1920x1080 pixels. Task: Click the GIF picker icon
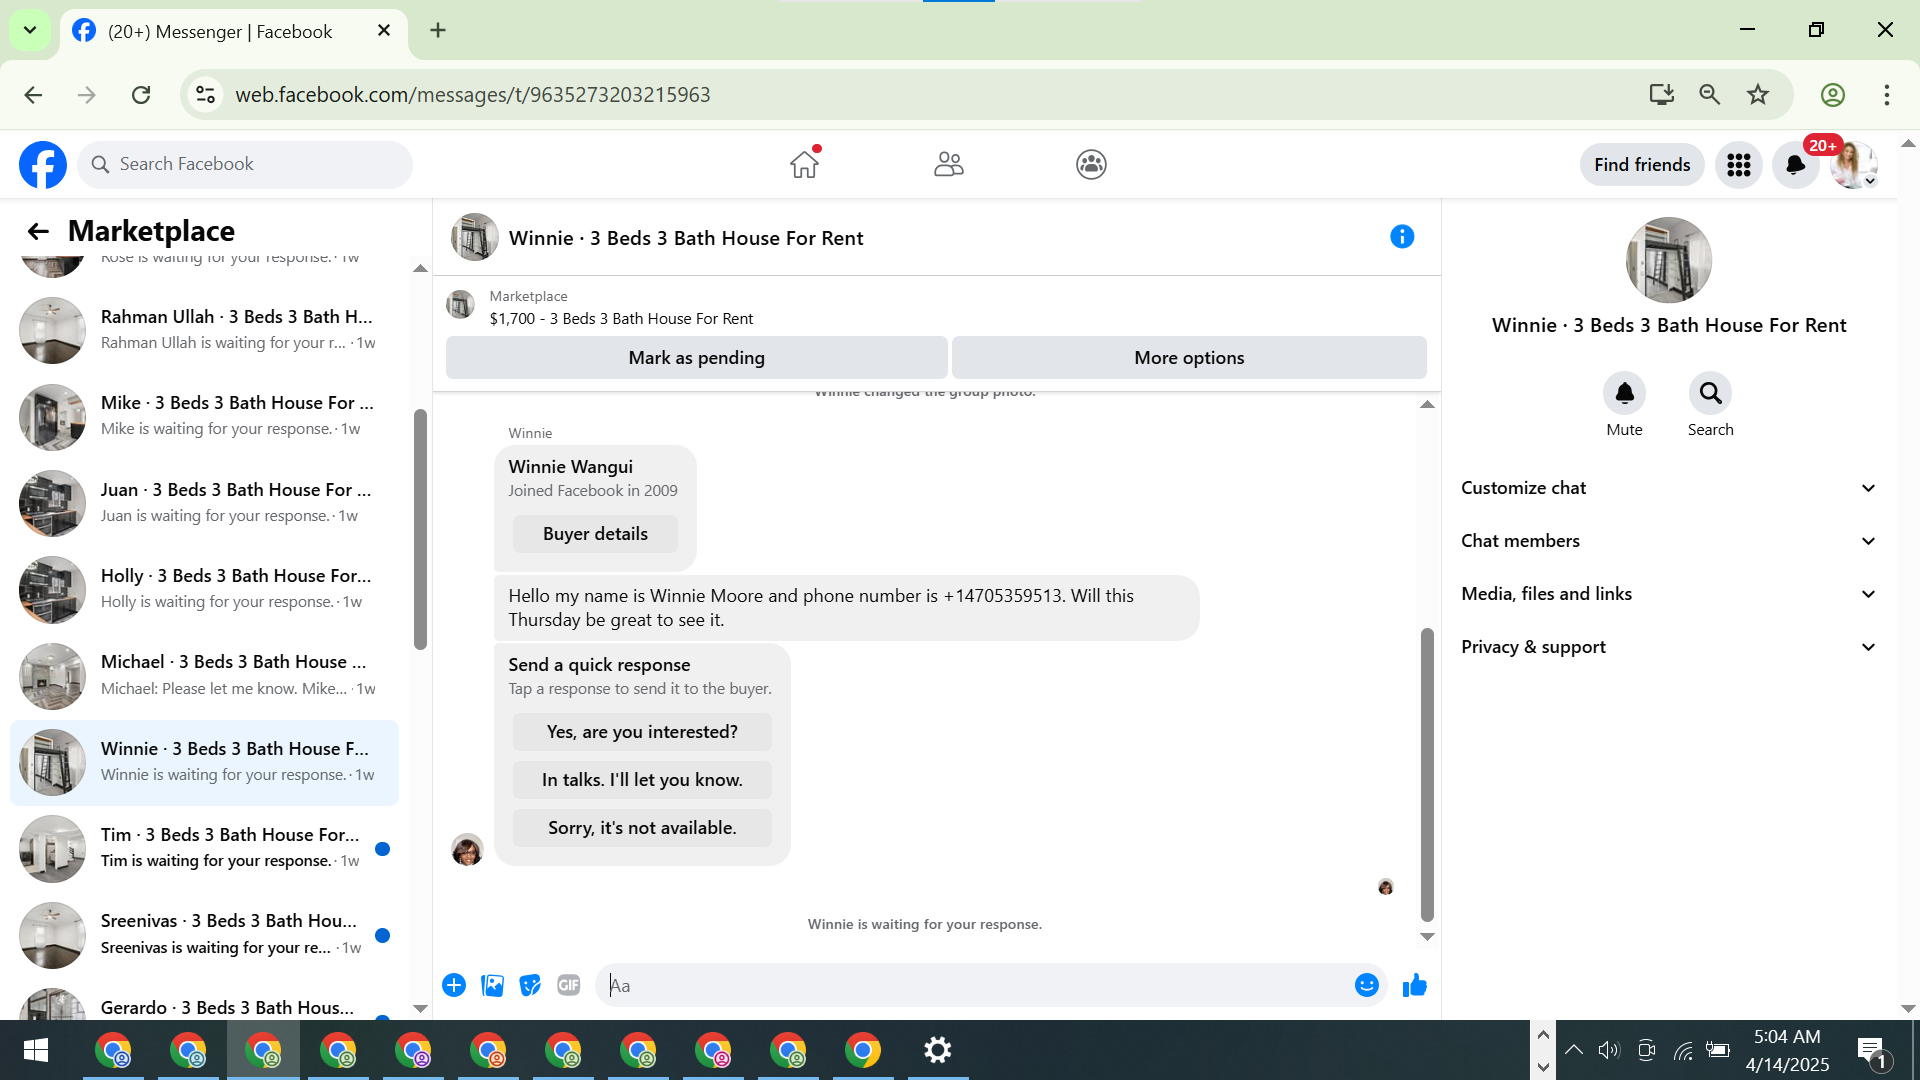pos(568,985)
